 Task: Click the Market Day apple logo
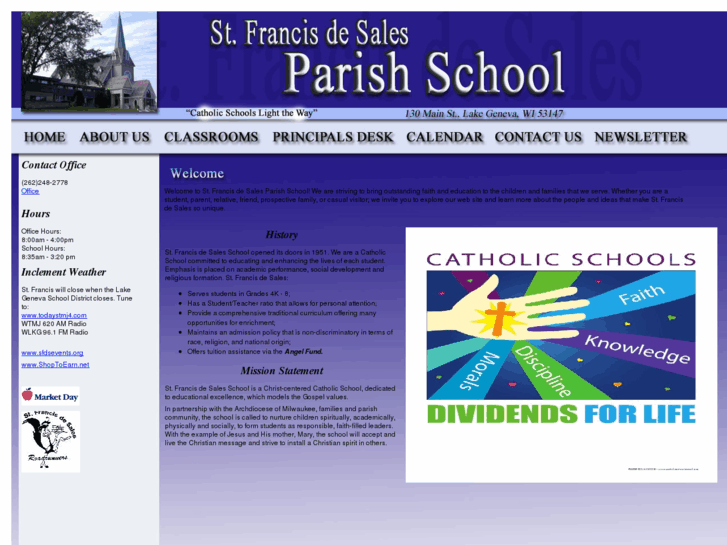50,396
